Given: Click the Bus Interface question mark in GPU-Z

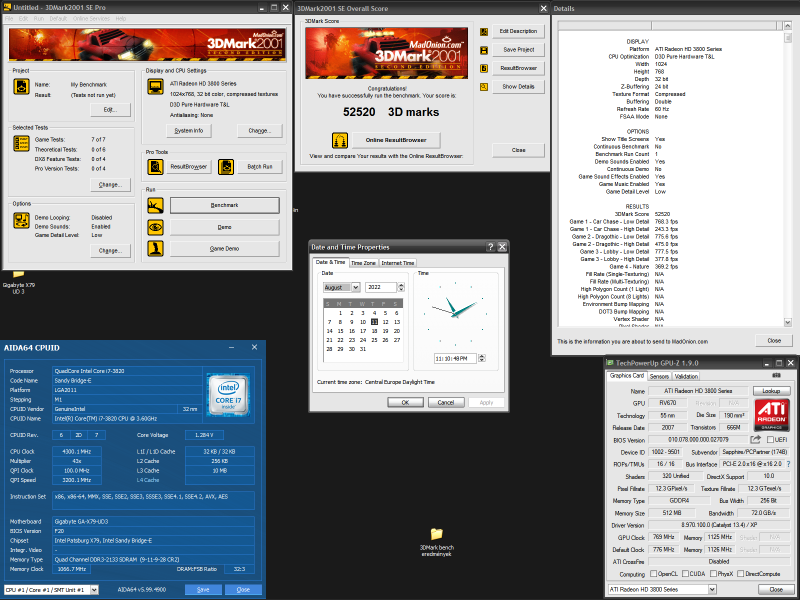Looking at the screenshot, I should click(789, 464).
